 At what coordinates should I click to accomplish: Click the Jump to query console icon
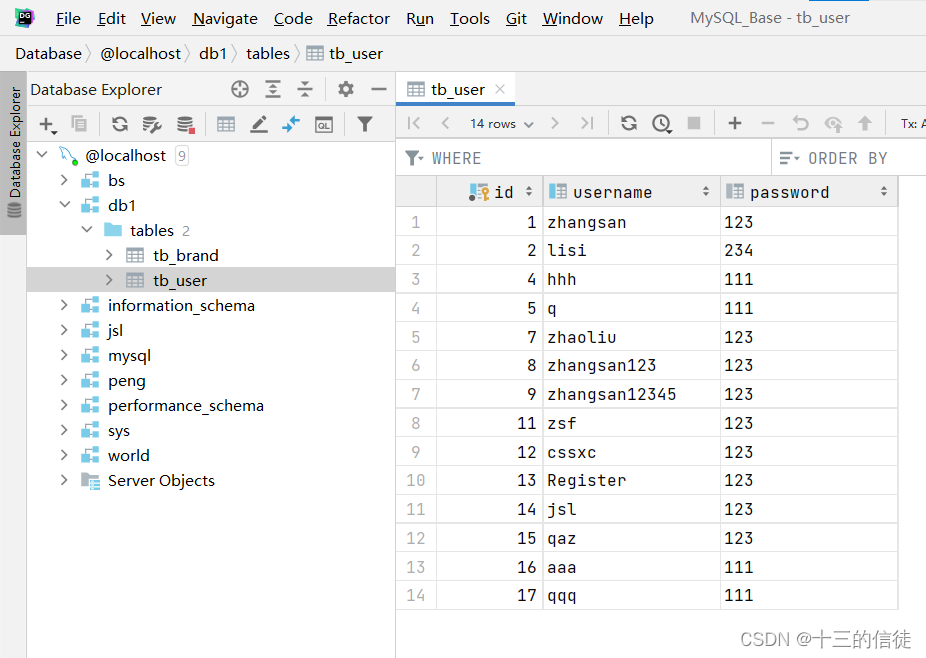click(x=291, y=124)
